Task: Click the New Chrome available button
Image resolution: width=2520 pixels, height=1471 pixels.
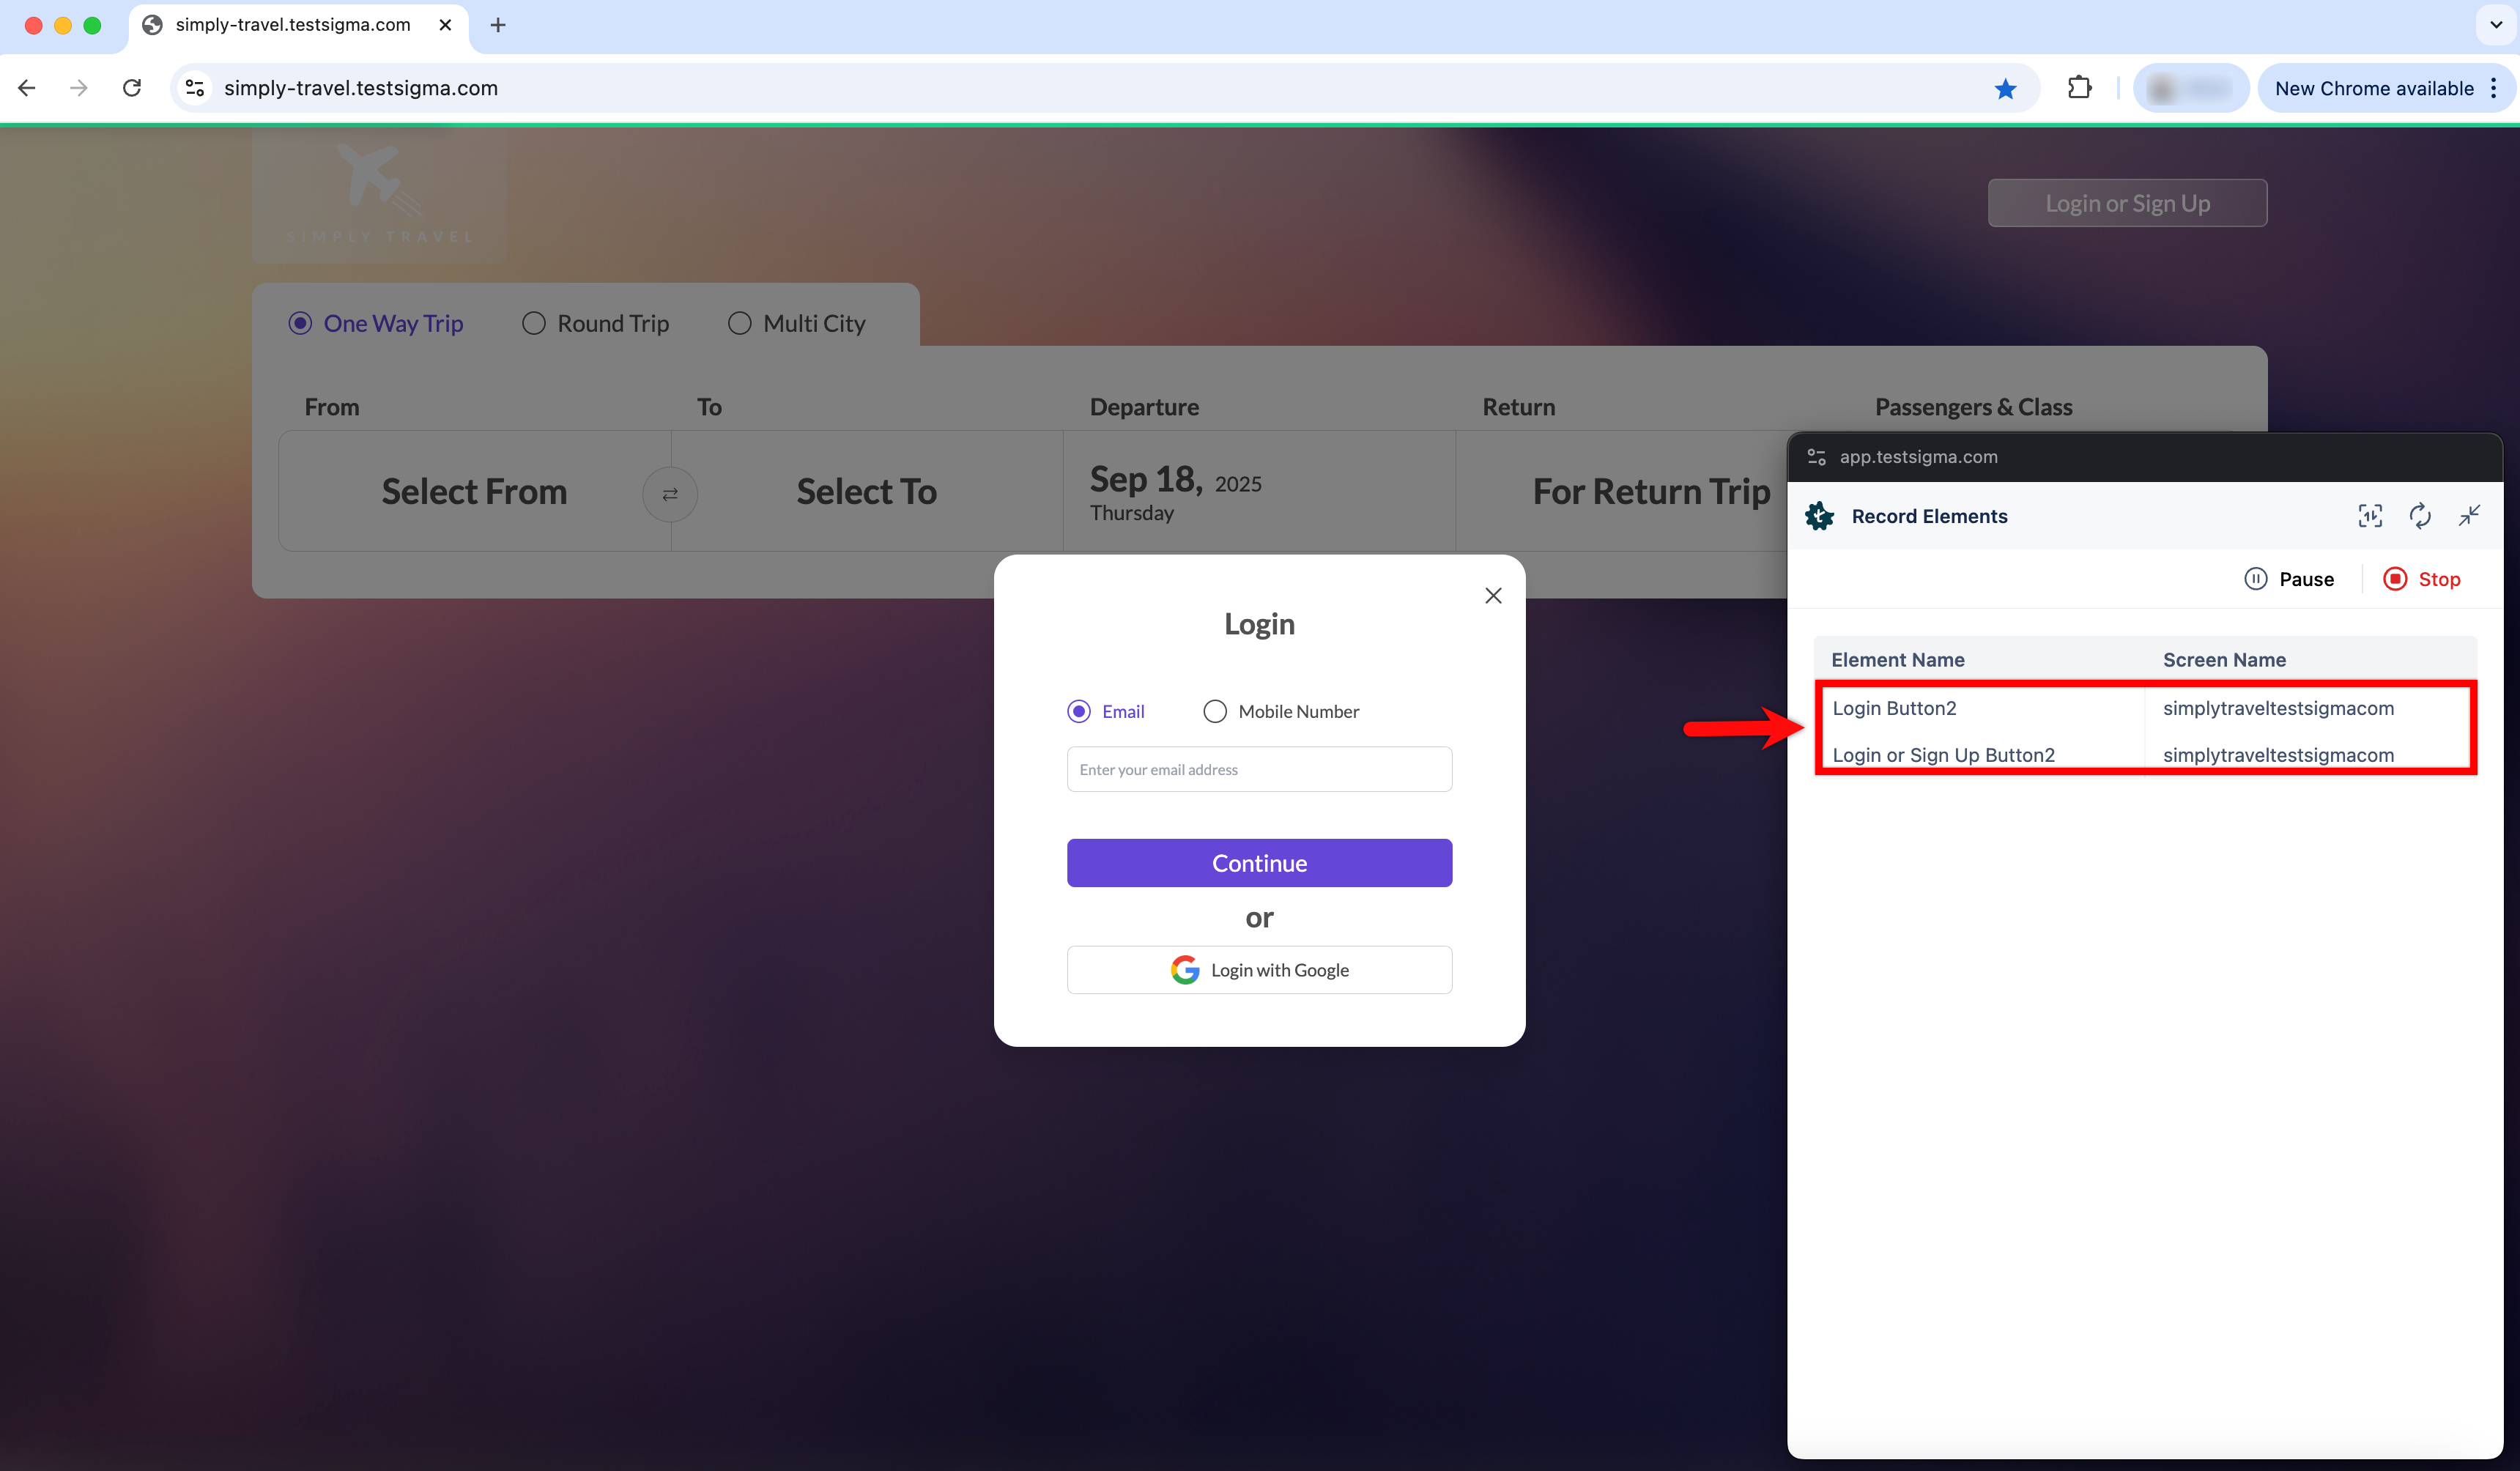Action: click(2370, 88)
